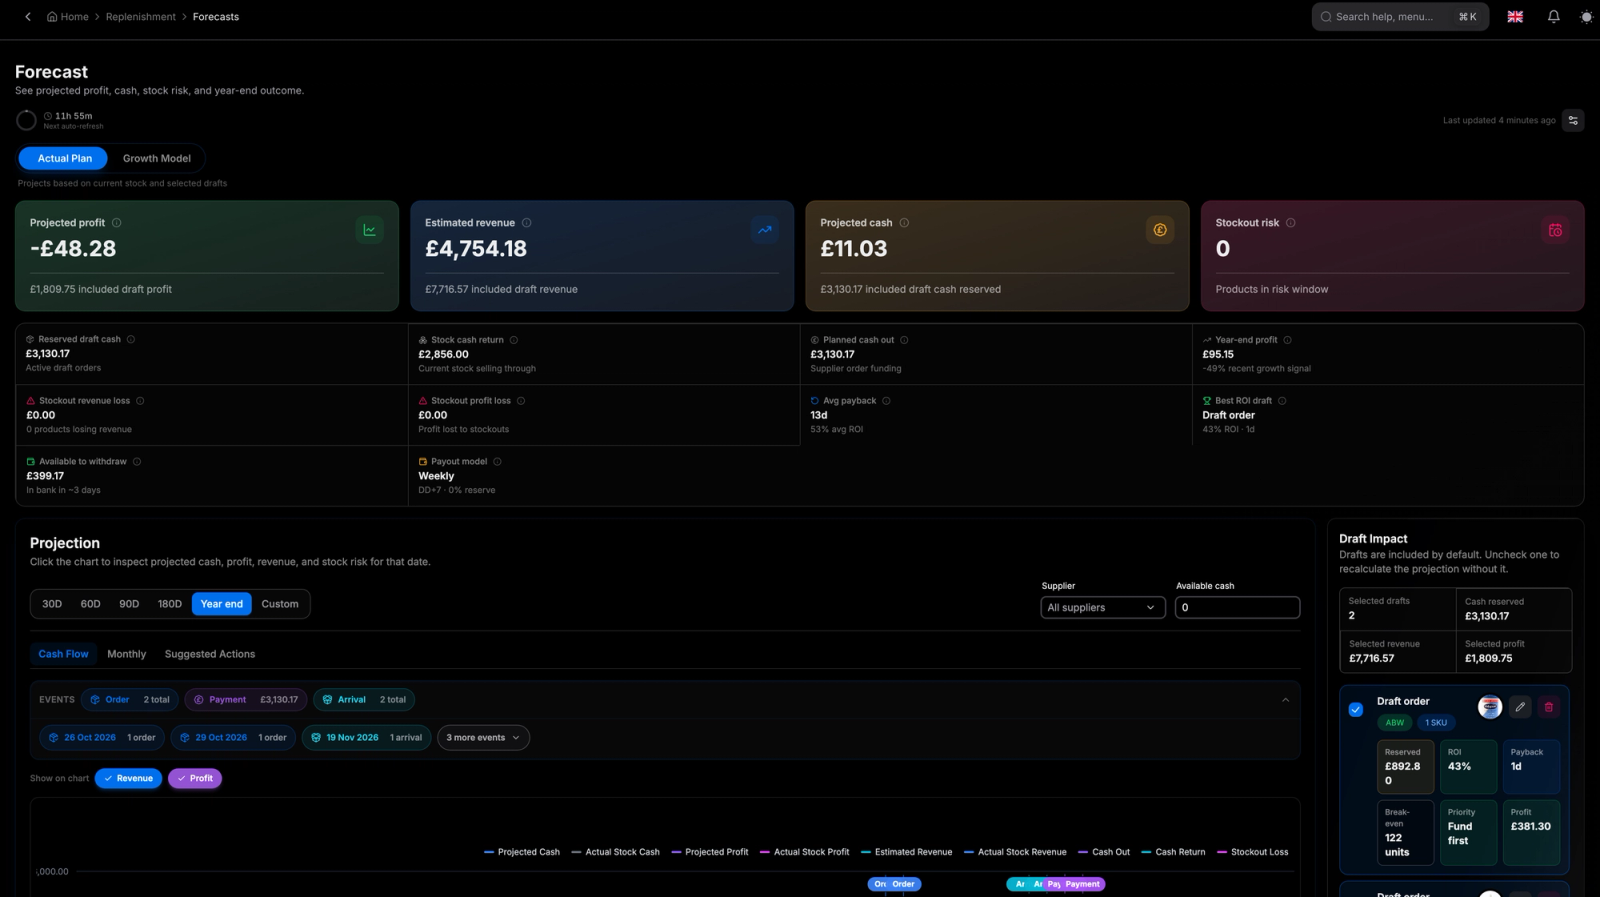Switch language via UK flag icon
This screenshot has height=897, width=1600.
tap(1515, 17)
